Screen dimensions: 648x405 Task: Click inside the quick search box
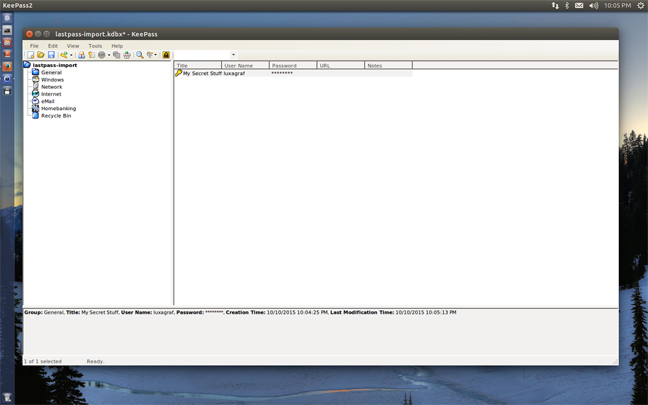202,55
